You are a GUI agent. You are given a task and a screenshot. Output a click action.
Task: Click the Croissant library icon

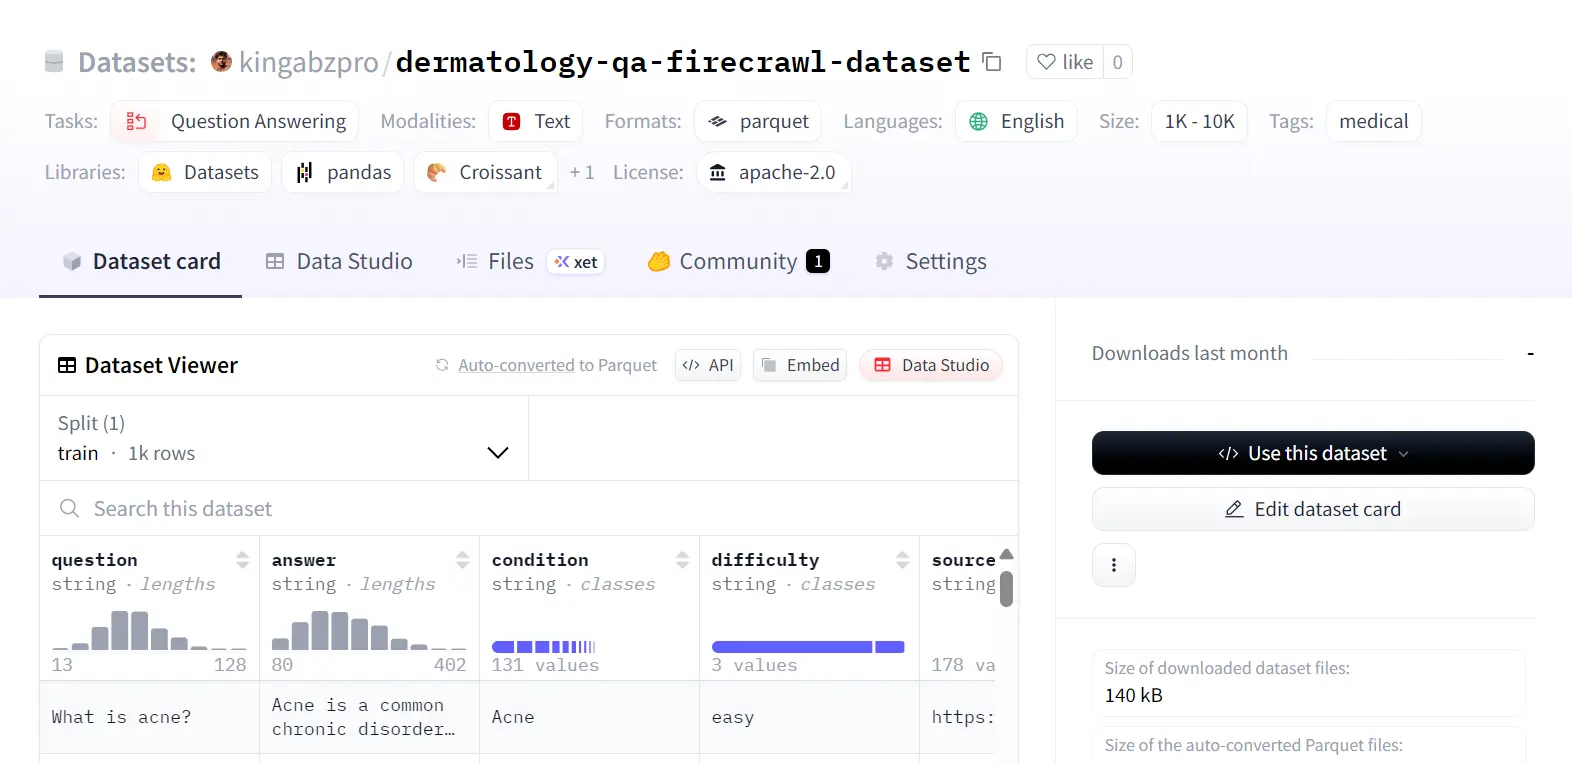coord(436,172)
